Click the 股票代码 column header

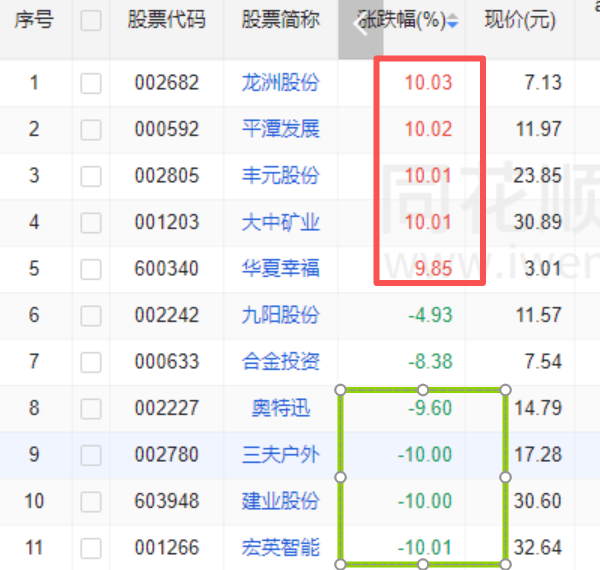(x=167, y=21)
